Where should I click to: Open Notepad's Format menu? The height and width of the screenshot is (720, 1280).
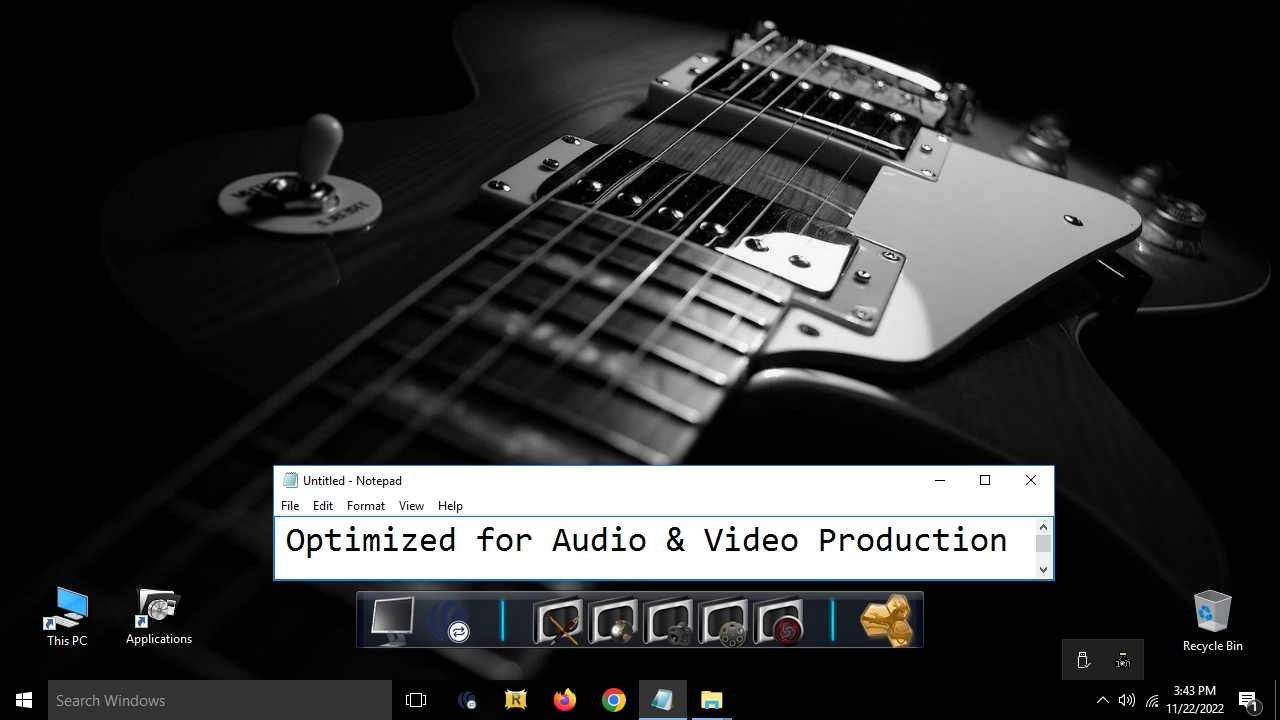point(365,506)
